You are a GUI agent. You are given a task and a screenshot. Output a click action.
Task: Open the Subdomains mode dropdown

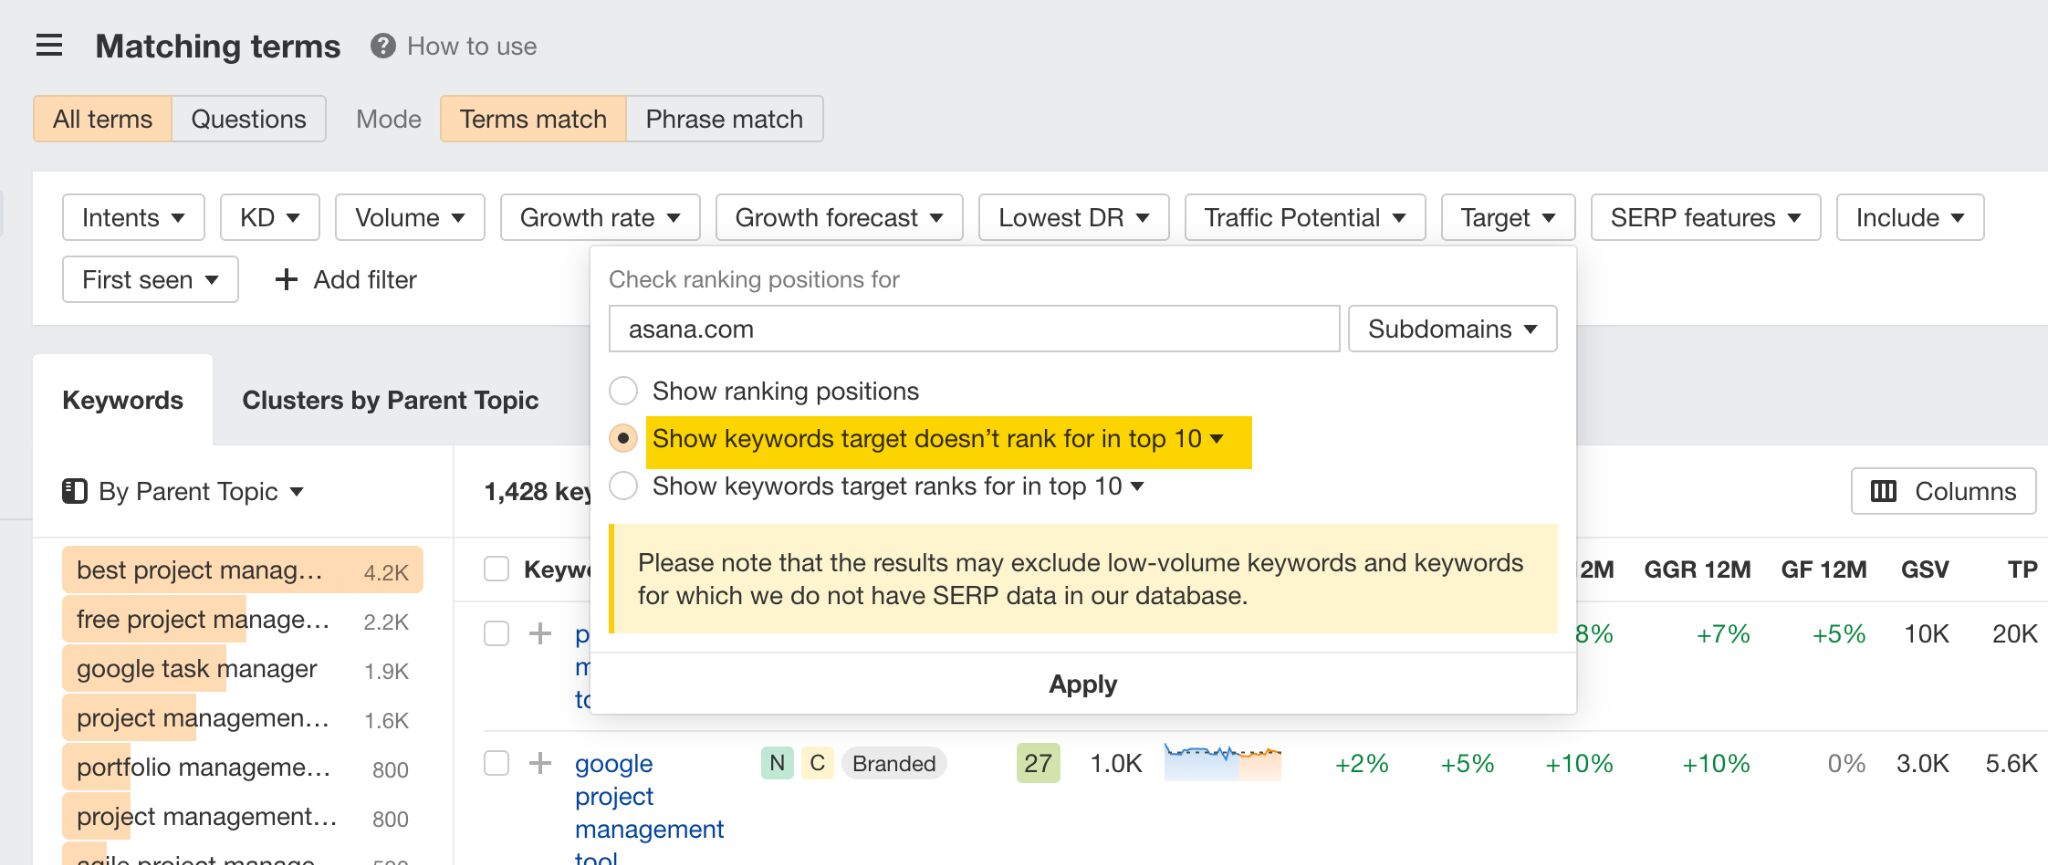tap(1452, 329)
